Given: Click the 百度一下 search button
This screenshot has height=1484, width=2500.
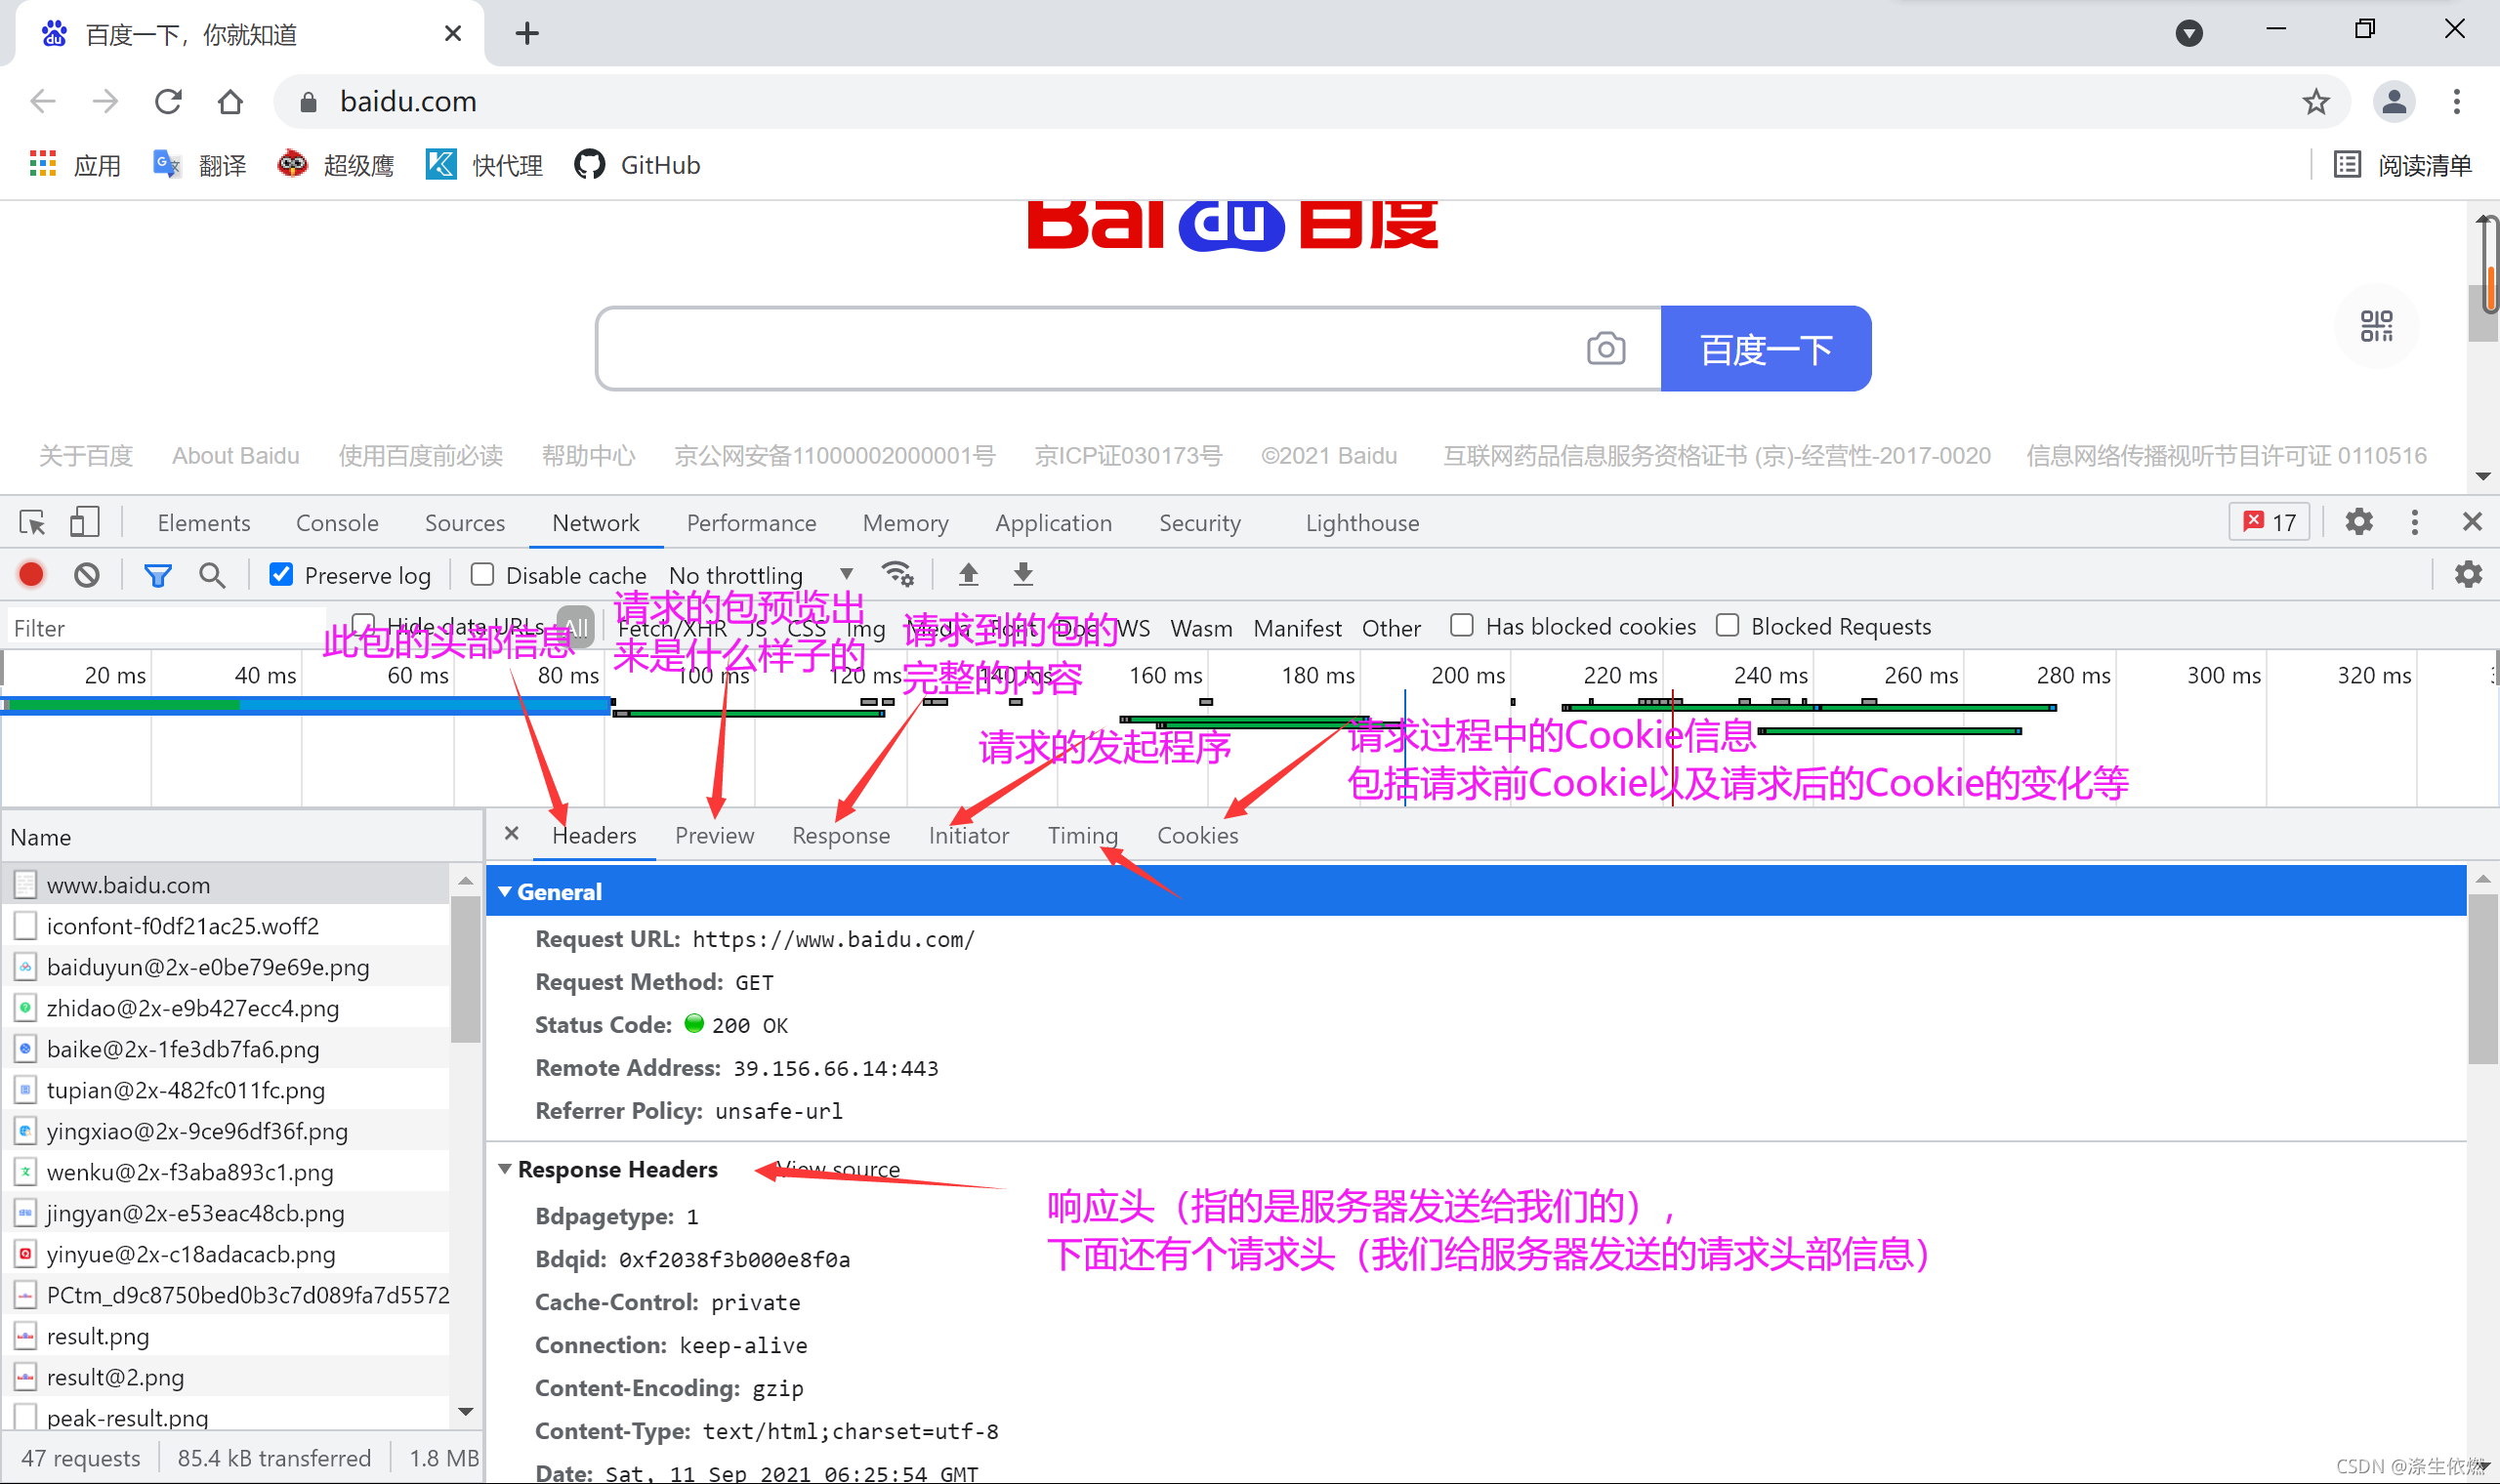Looking at the screenshot, I should tap(1766, 349).
